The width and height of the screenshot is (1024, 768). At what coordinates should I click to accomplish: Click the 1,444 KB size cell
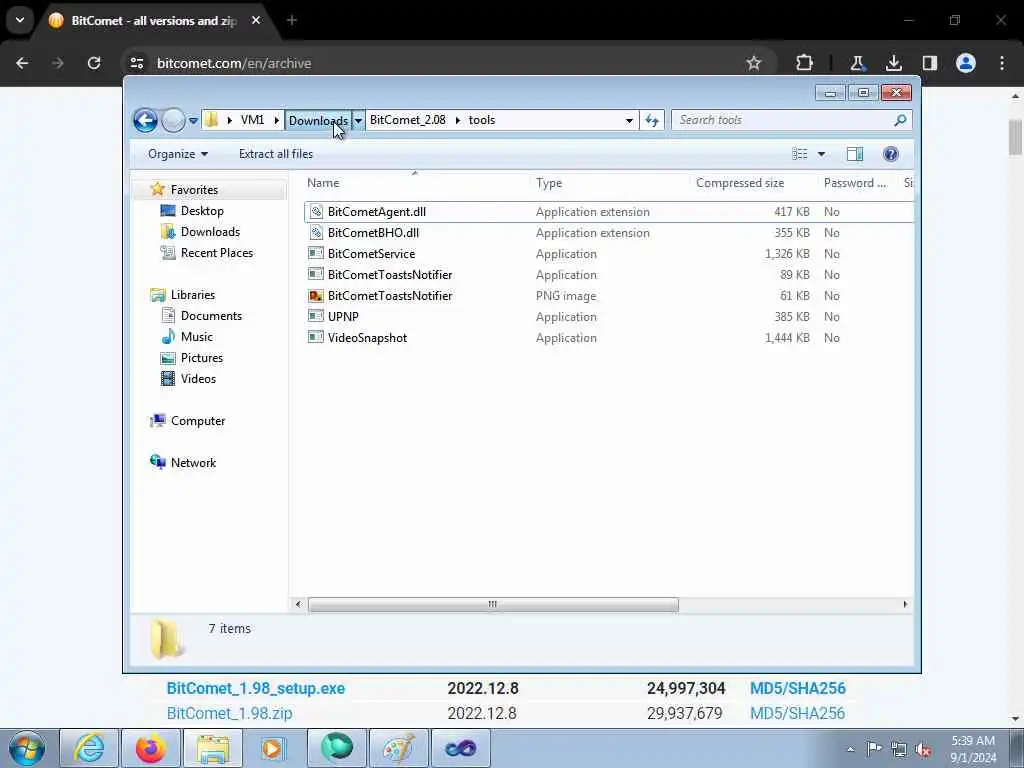click(x=787, y=338)
